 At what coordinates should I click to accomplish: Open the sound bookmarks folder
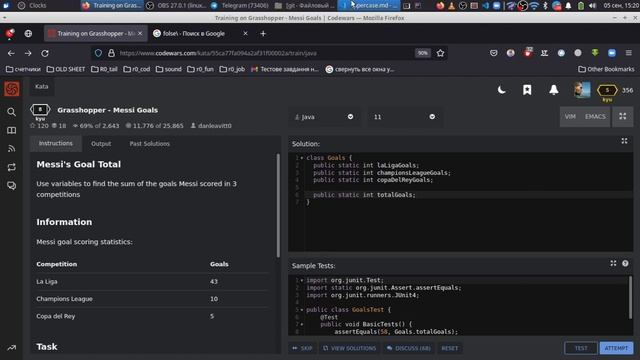tap(169, 69)
